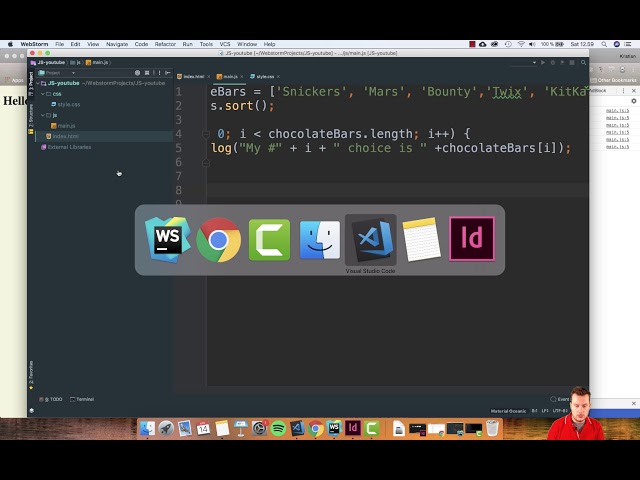Collapse the css folder
The image size is (640, 480).
coord(43,94)
